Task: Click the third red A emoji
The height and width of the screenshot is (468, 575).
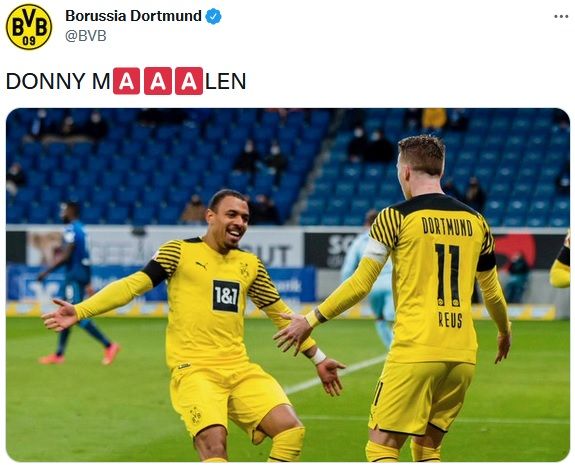Action: 189,81
